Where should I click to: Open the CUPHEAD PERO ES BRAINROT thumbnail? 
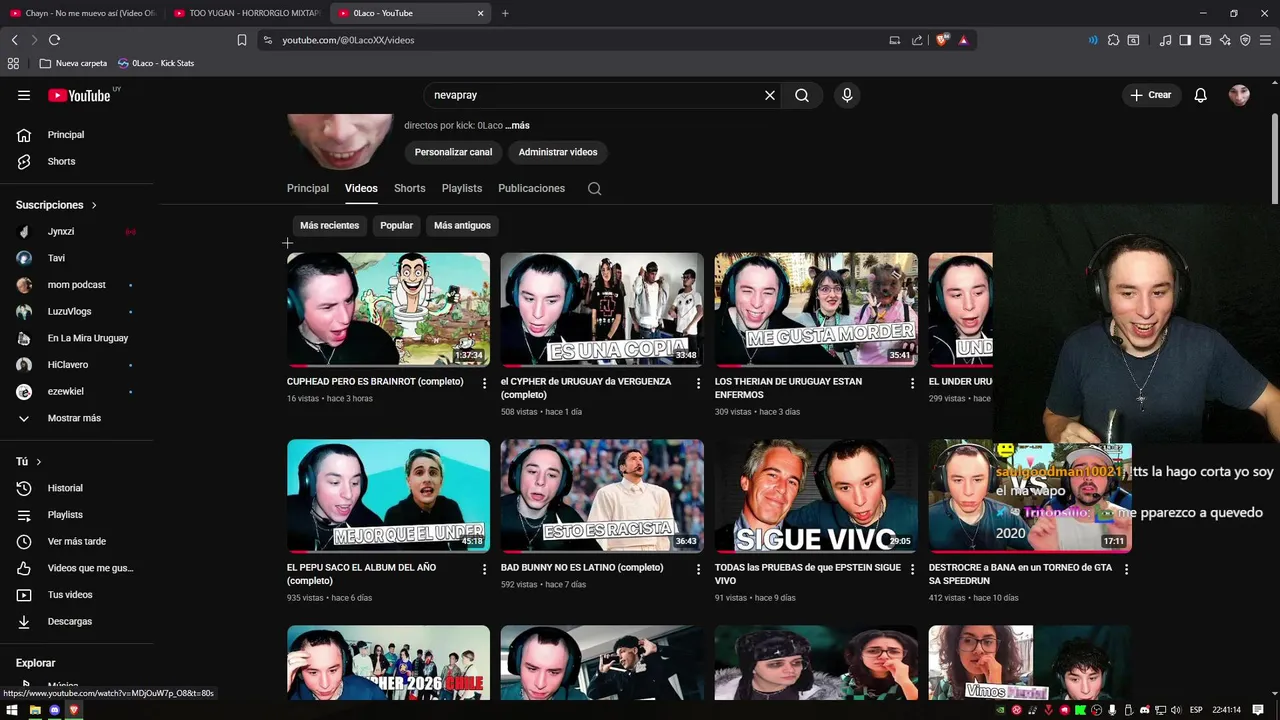[x=388, y=309]
